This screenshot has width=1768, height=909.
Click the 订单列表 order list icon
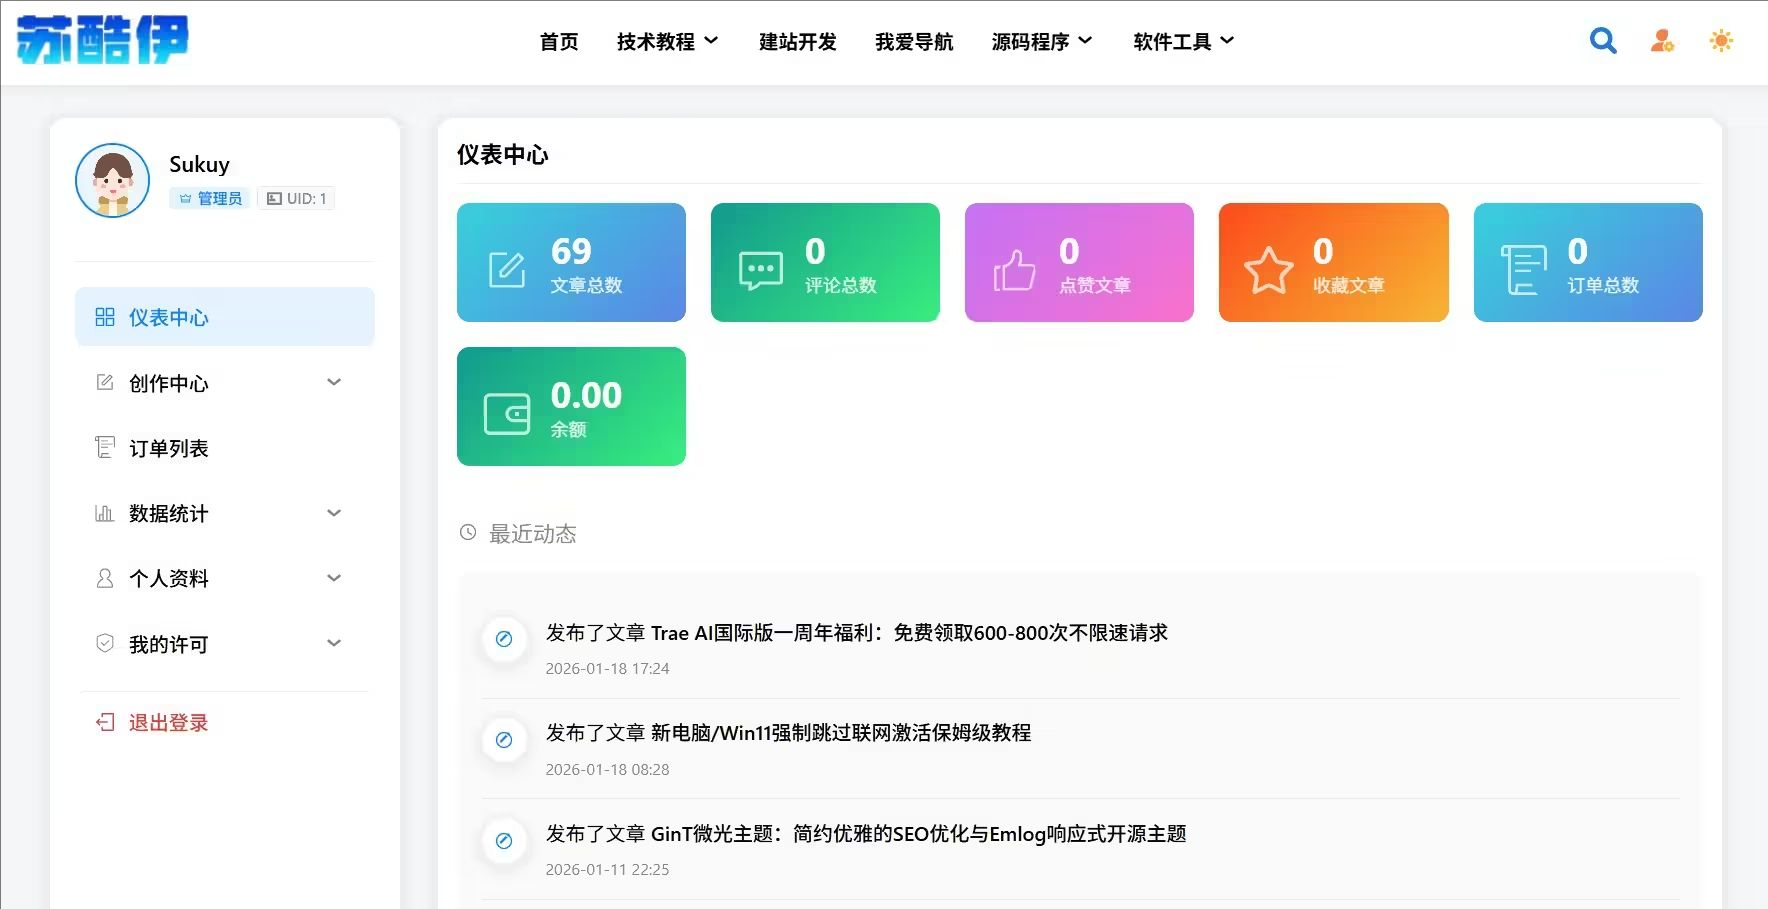click(104, 447)
